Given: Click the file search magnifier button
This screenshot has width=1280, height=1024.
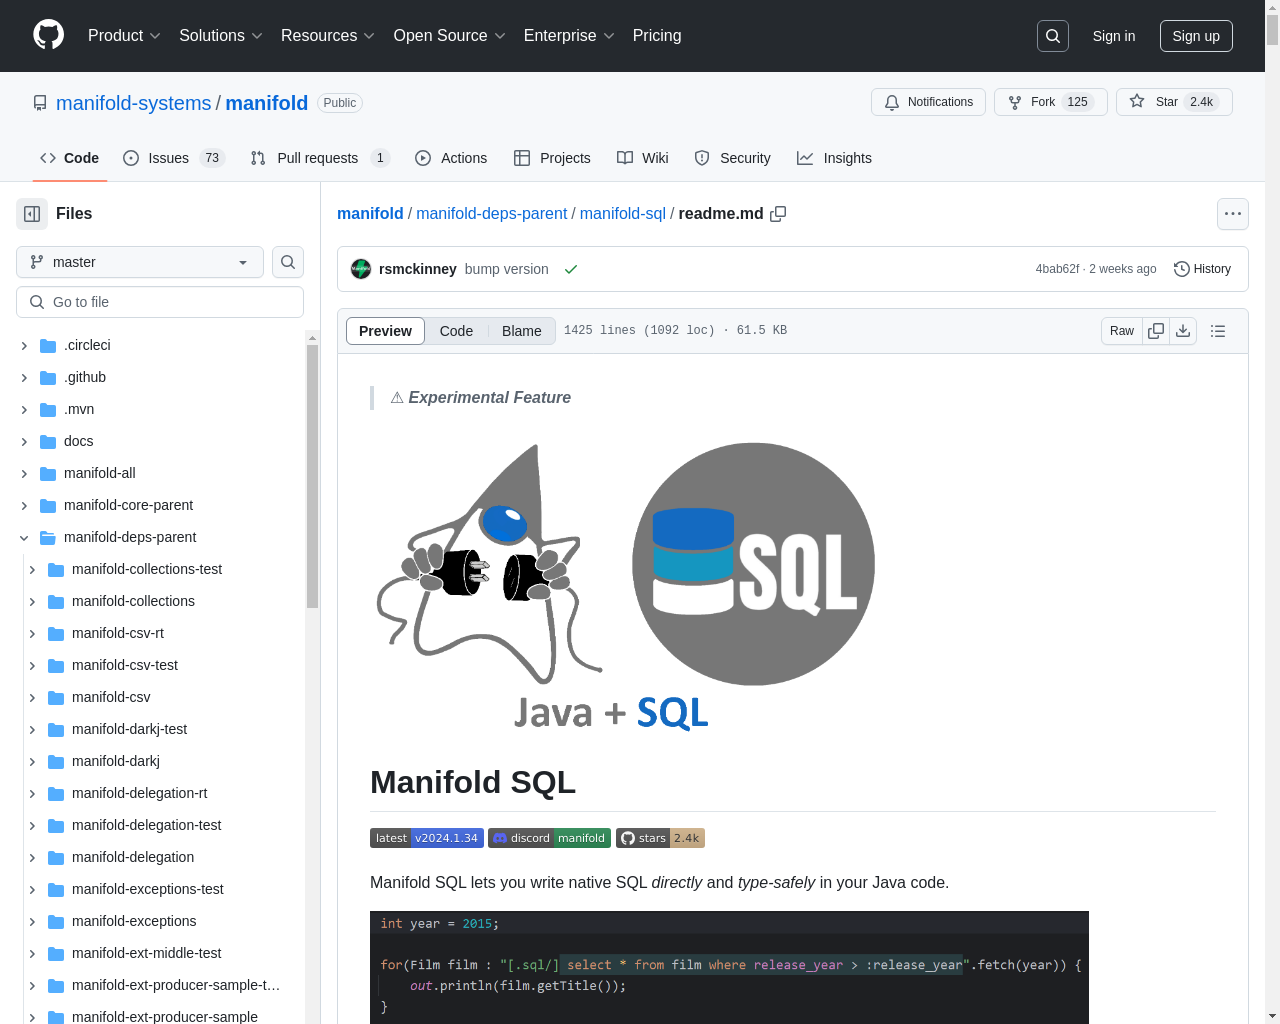Looking at the screenshot, I should coord(288,262).
